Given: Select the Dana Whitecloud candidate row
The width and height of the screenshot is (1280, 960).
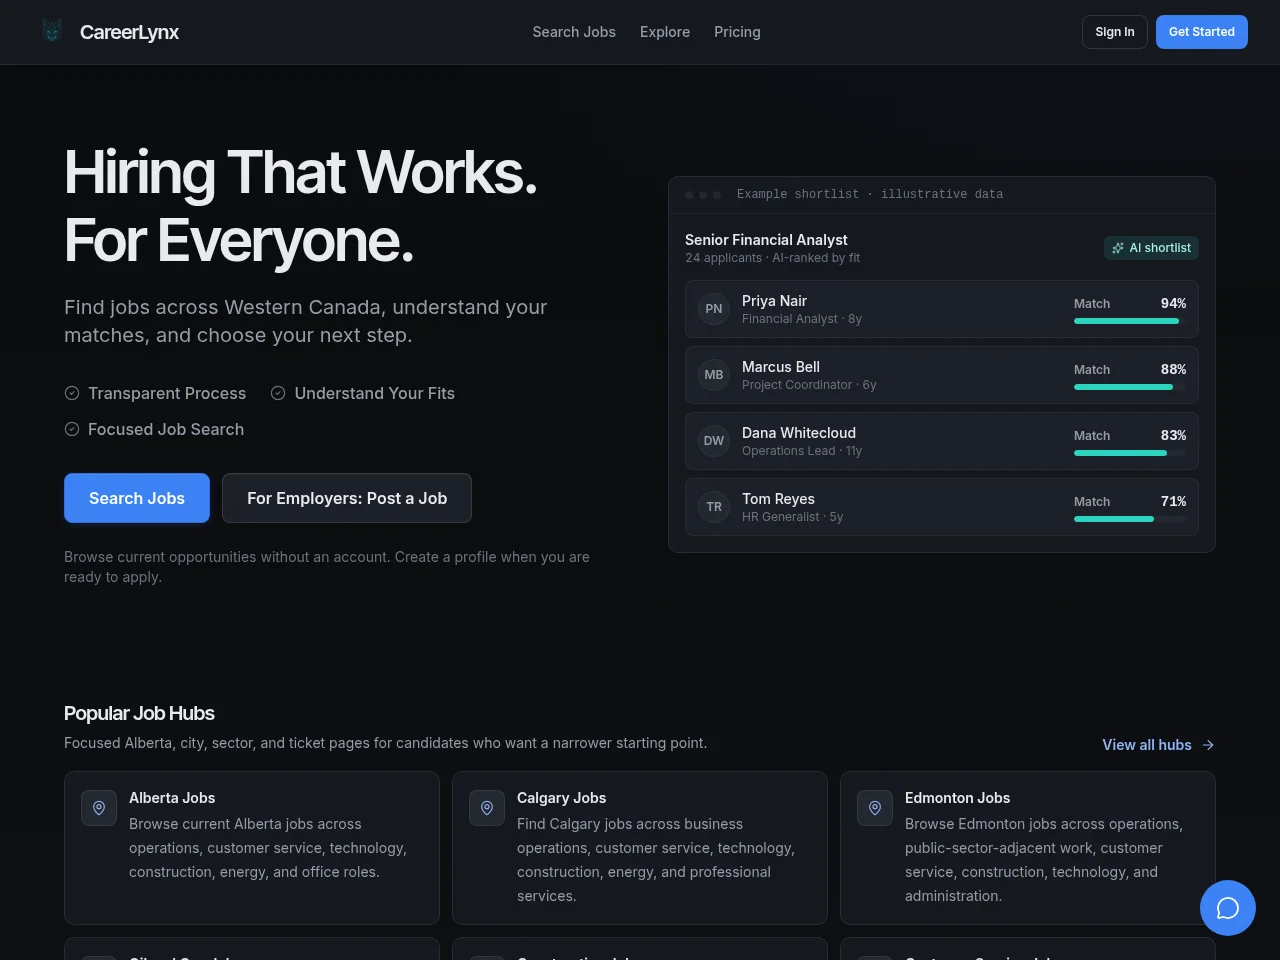Looking at the screenshot, I should pos(942,441).
